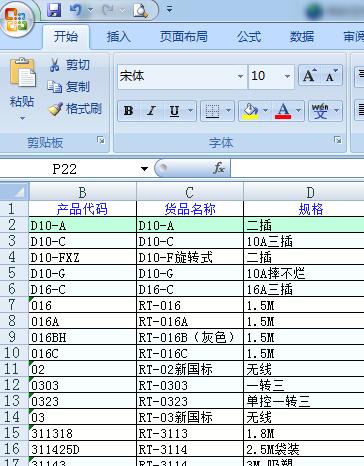The height and width of the screenshot is (466, 364).
Task: Open 字体 group dialog launcher
Action: pyautogui.click(x=338, y=140)
